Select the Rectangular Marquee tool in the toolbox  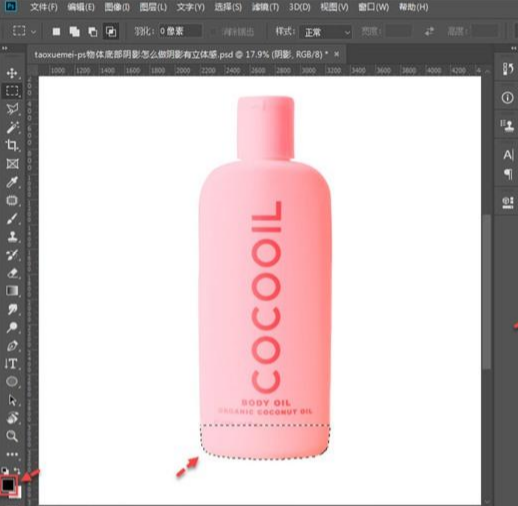12,91
